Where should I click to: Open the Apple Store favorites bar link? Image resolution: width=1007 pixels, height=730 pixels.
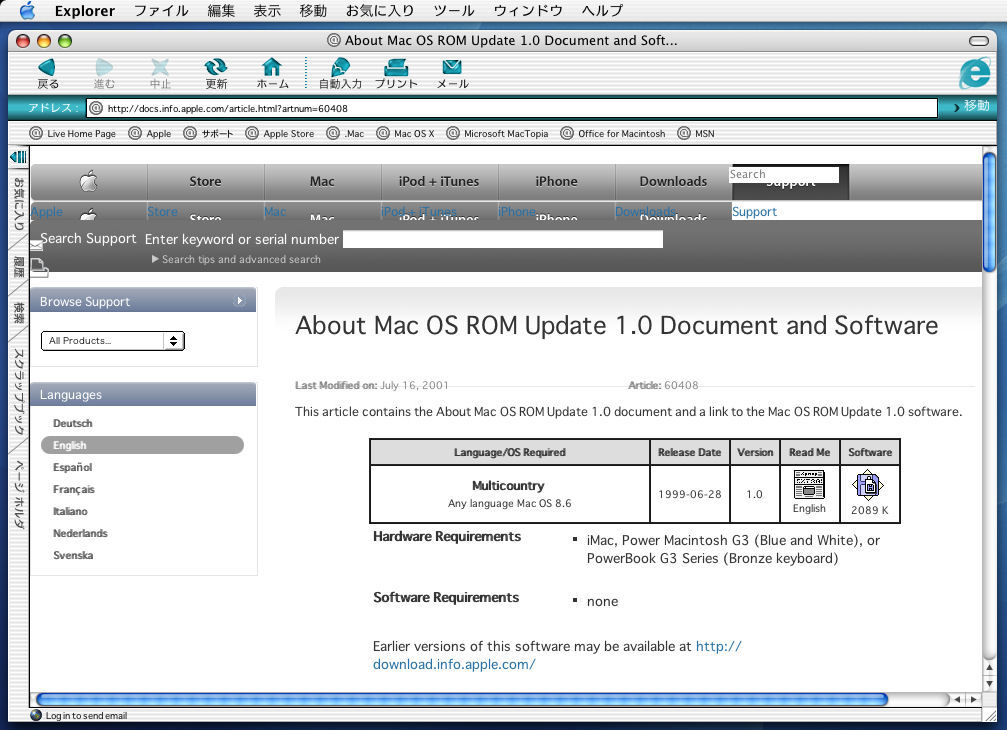[280, 134]
